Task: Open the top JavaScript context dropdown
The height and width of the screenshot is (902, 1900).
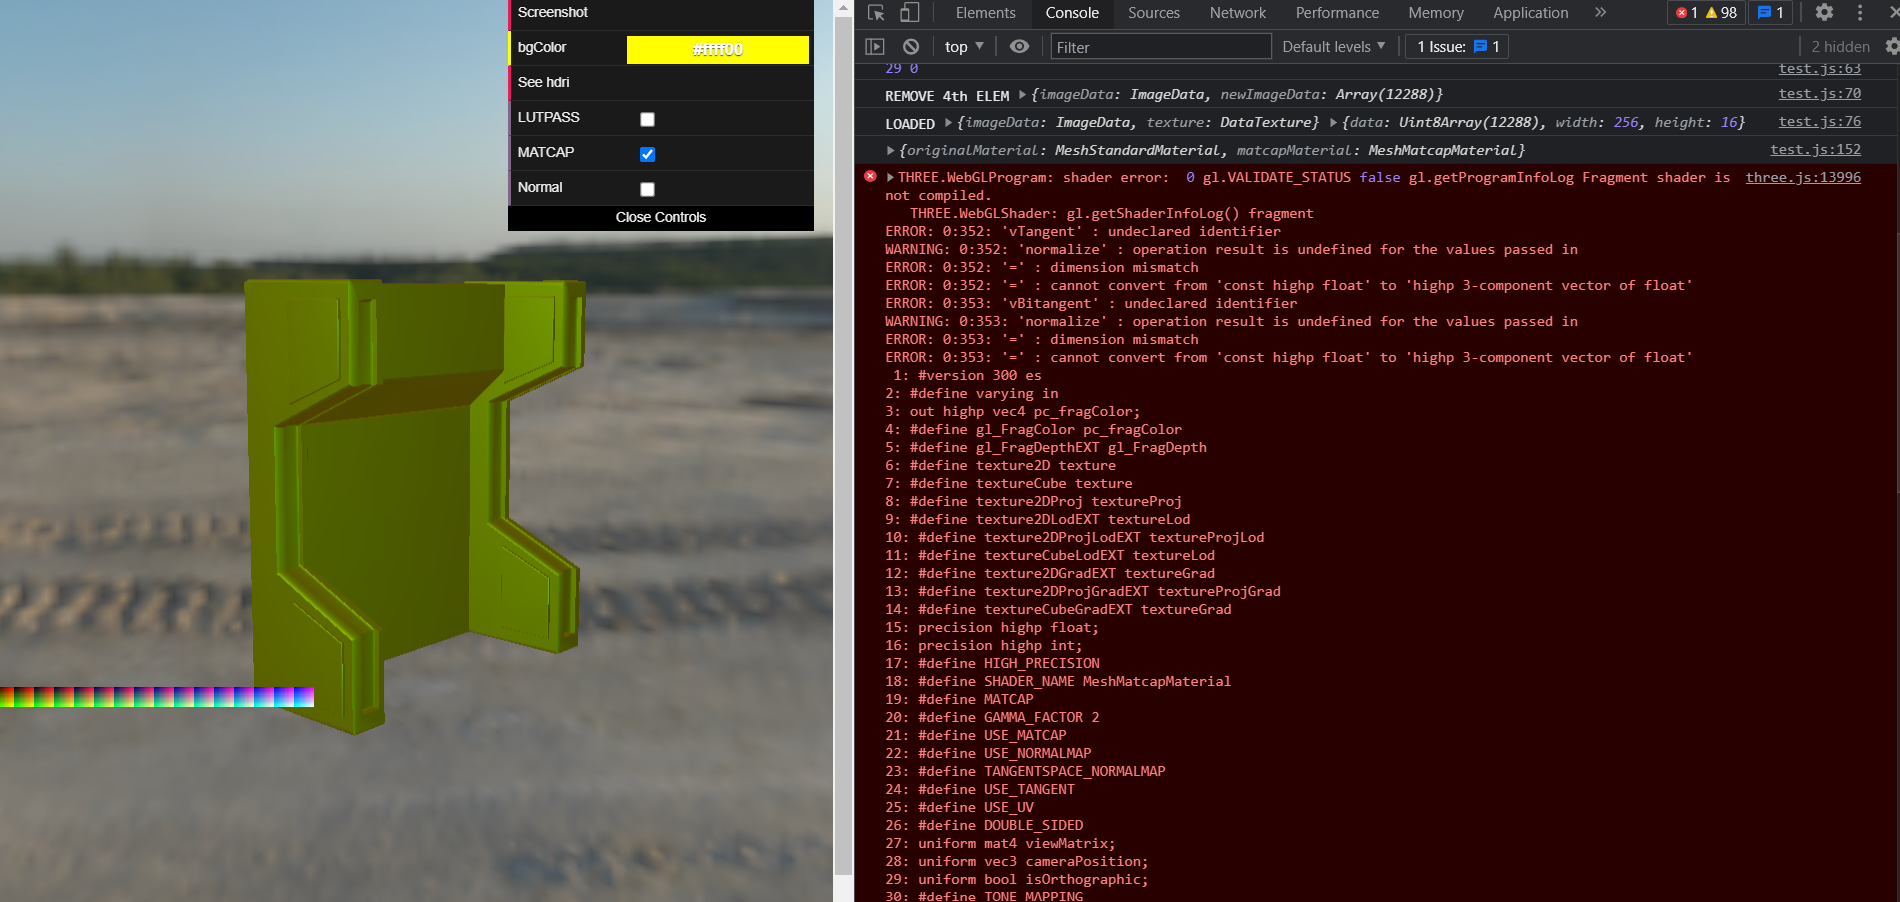Action: tap(964, 47)
